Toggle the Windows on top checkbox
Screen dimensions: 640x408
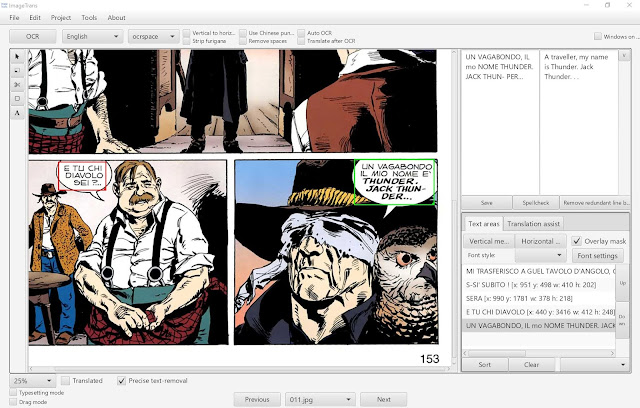pos(598,36)
